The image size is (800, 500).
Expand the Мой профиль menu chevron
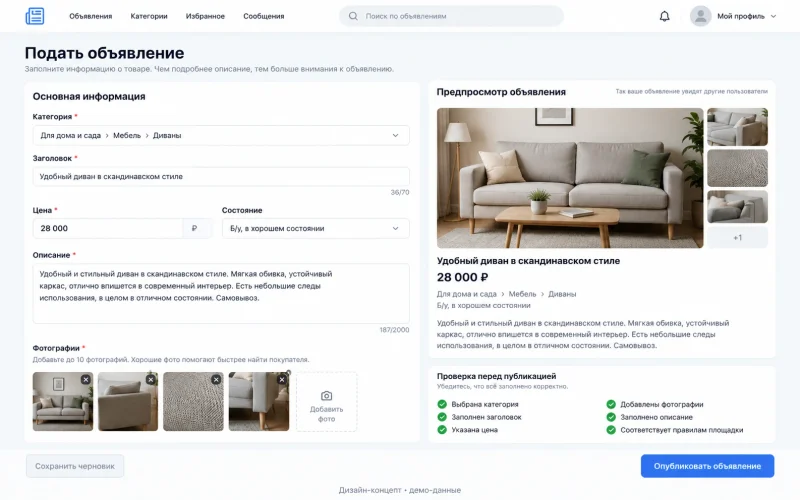pyautogui.click(x=773, y=16)
